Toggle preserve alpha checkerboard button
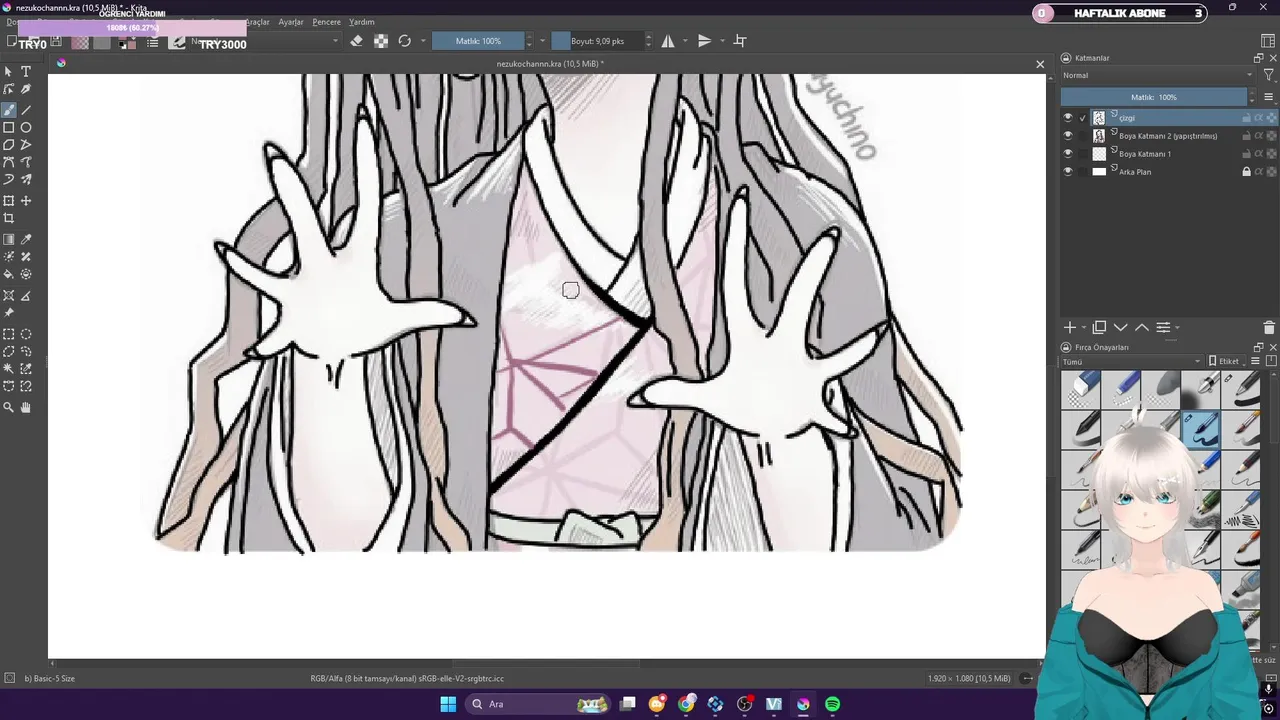The image size is (1280, 720). click(381, 41)
